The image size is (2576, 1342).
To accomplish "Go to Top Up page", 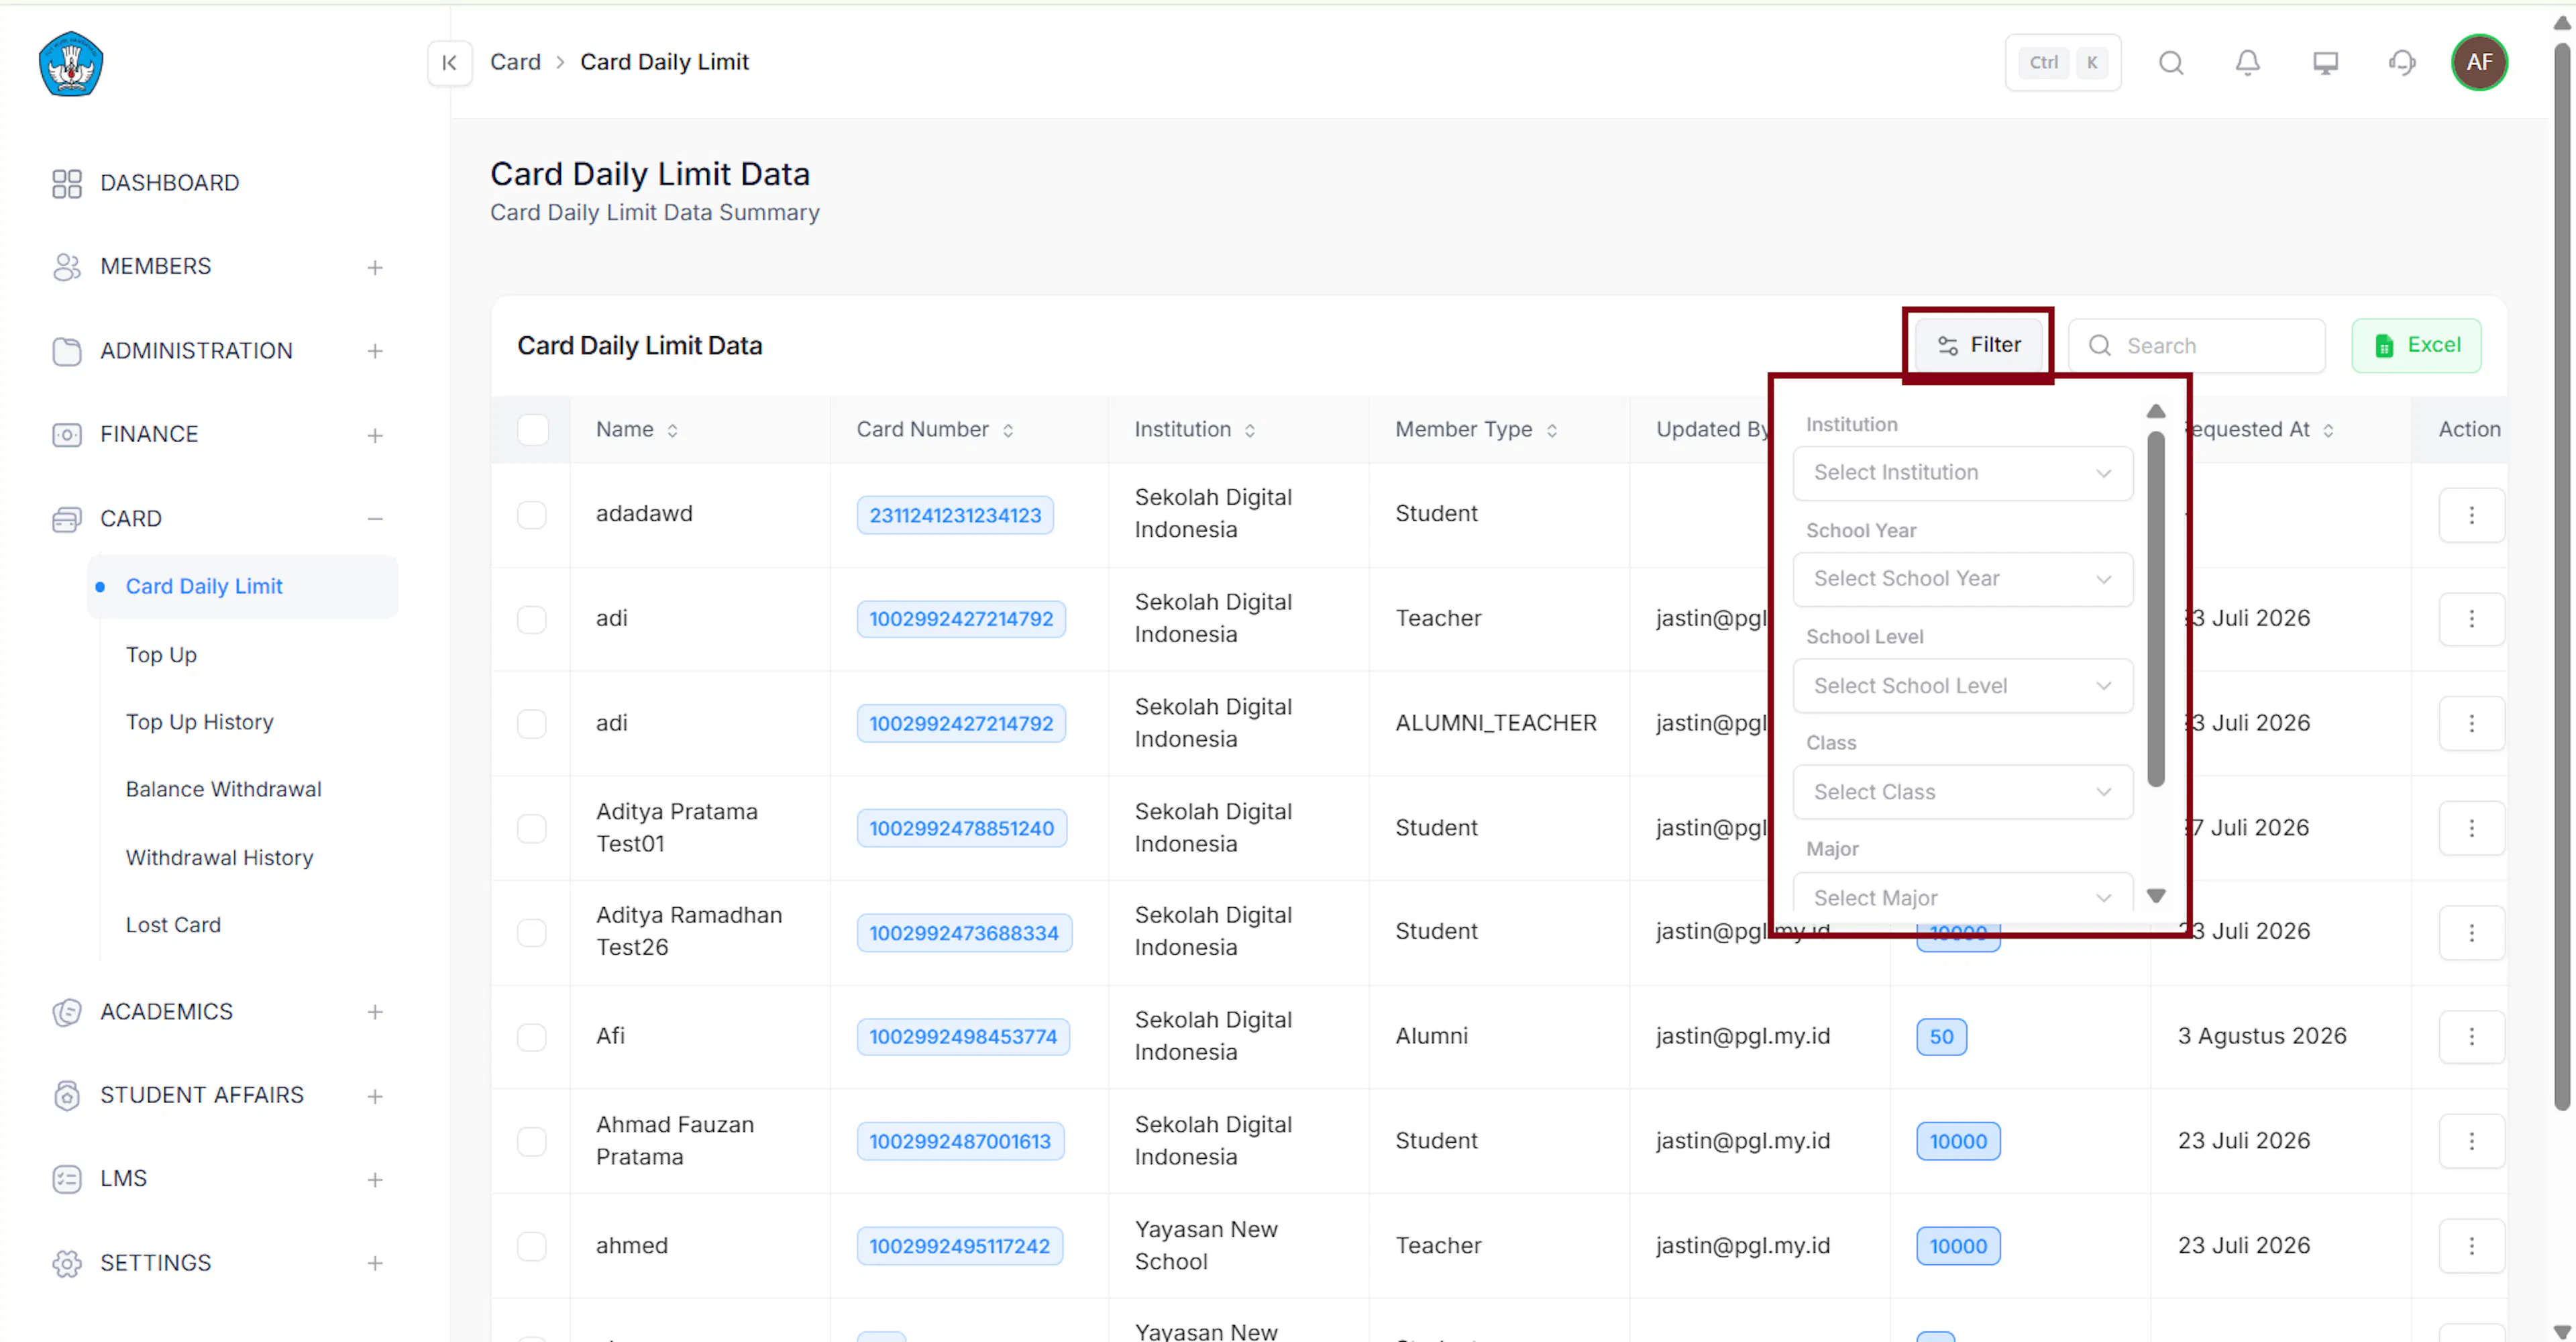I will tap(161, 655).
